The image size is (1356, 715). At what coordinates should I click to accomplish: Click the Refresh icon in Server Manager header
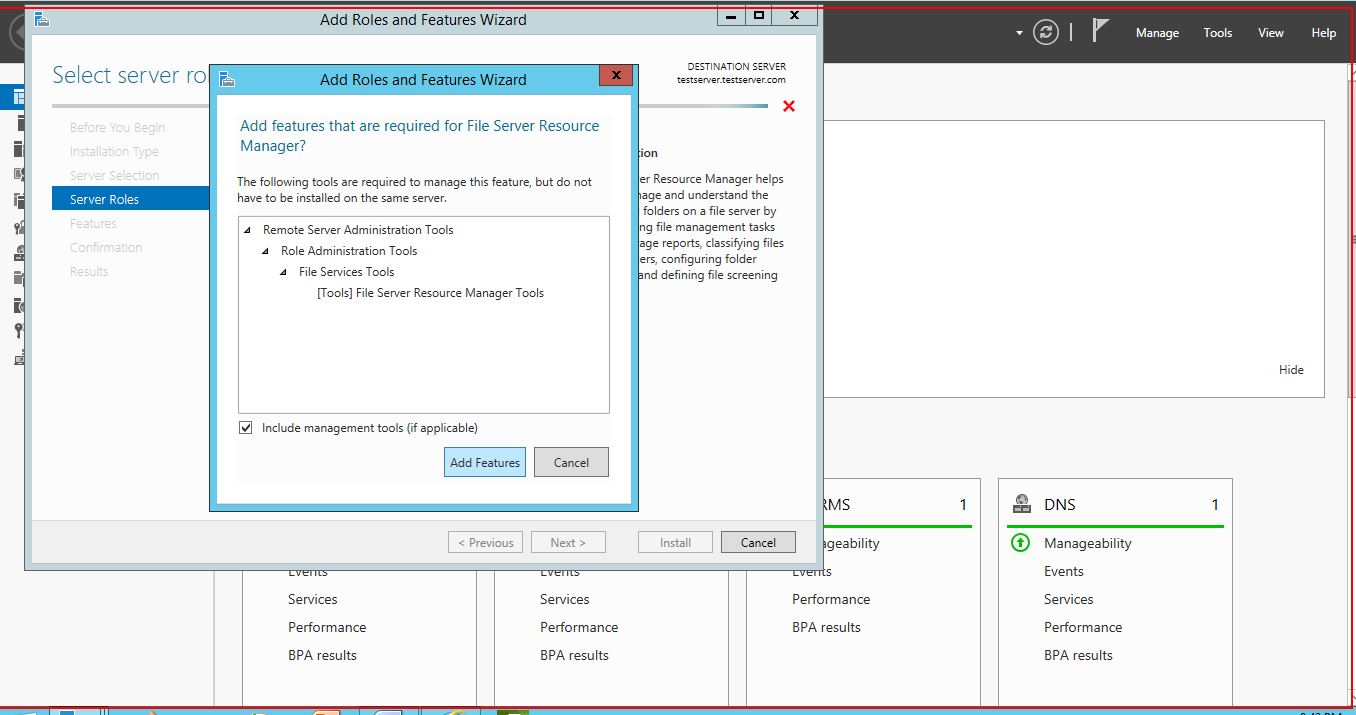click(x=1046, y=32)
